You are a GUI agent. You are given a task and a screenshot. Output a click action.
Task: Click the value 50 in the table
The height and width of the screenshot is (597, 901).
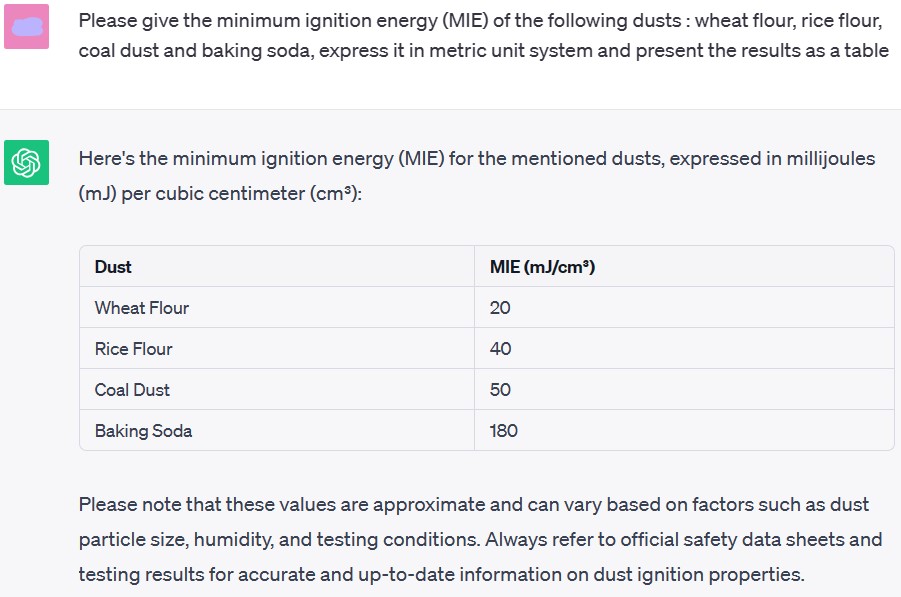[500, 390]
